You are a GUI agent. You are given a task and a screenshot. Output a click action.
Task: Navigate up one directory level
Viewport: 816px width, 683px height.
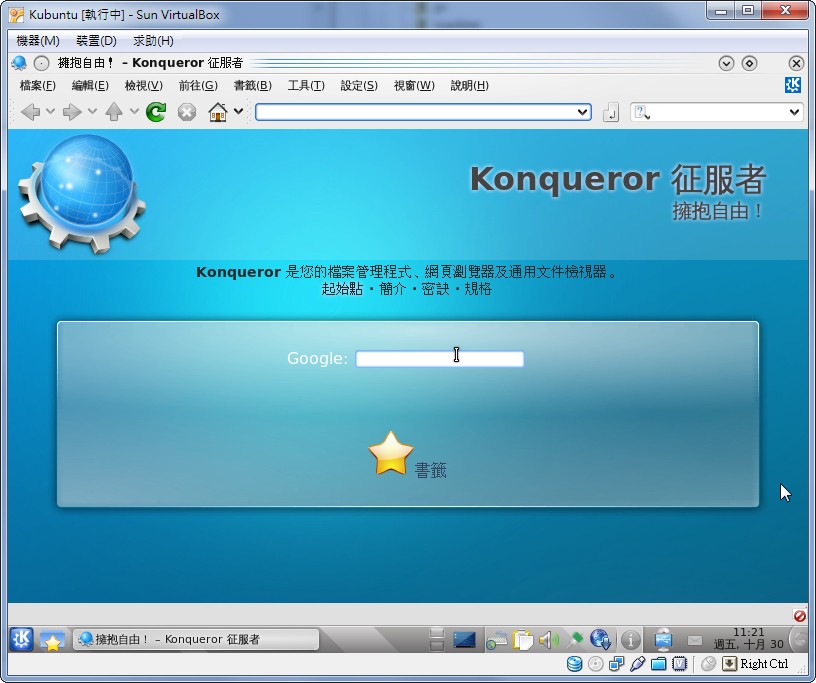(113, 112)
